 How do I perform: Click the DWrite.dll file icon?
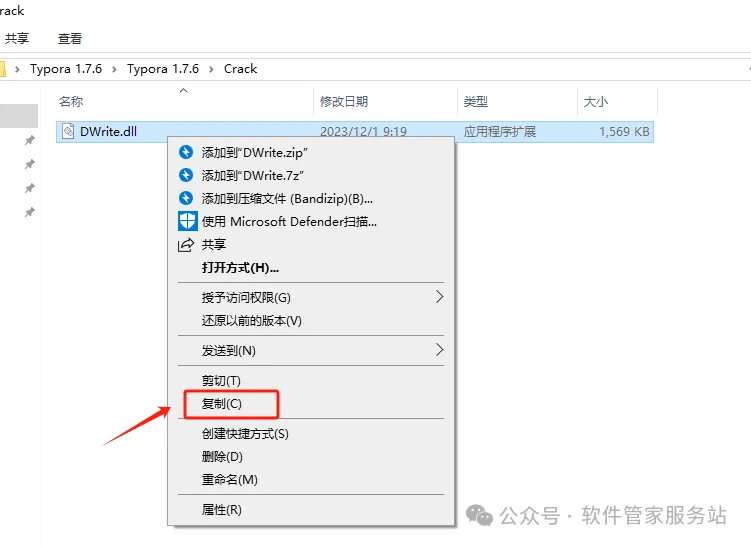pyautogui.click(x=68, y=131)
